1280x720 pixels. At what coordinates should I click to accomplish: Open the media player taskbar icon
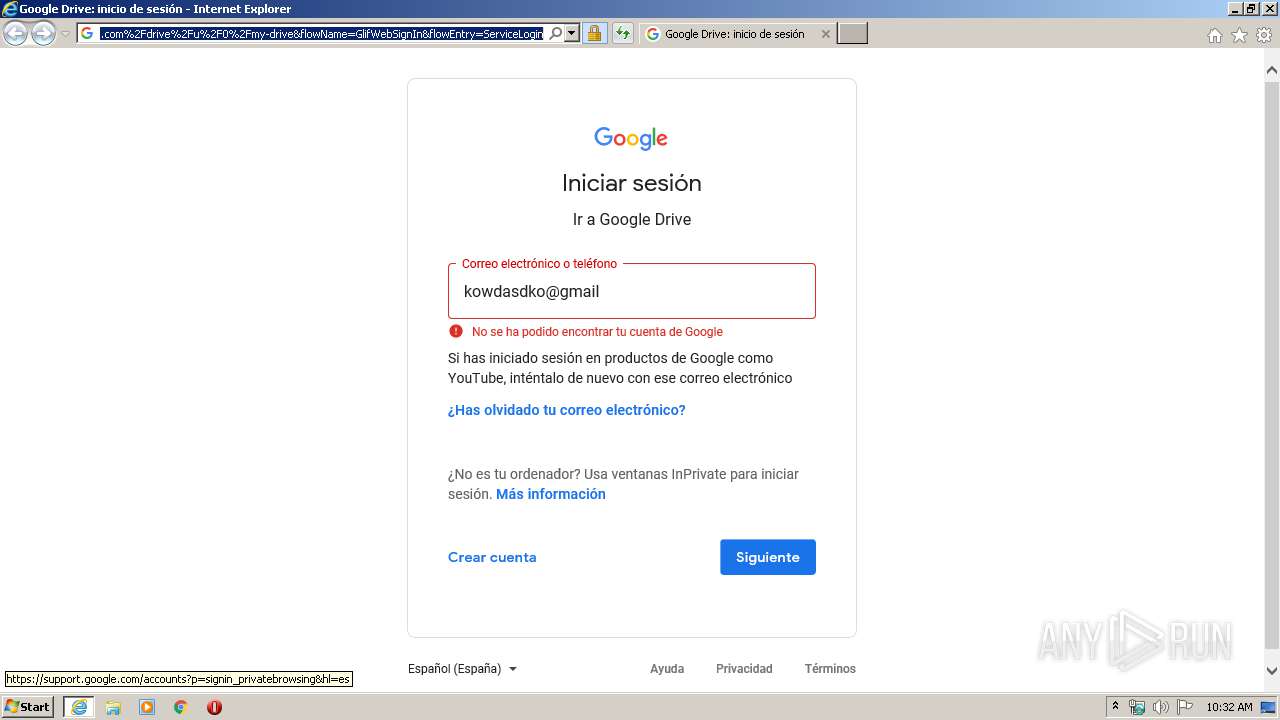(x=147, y=707)
